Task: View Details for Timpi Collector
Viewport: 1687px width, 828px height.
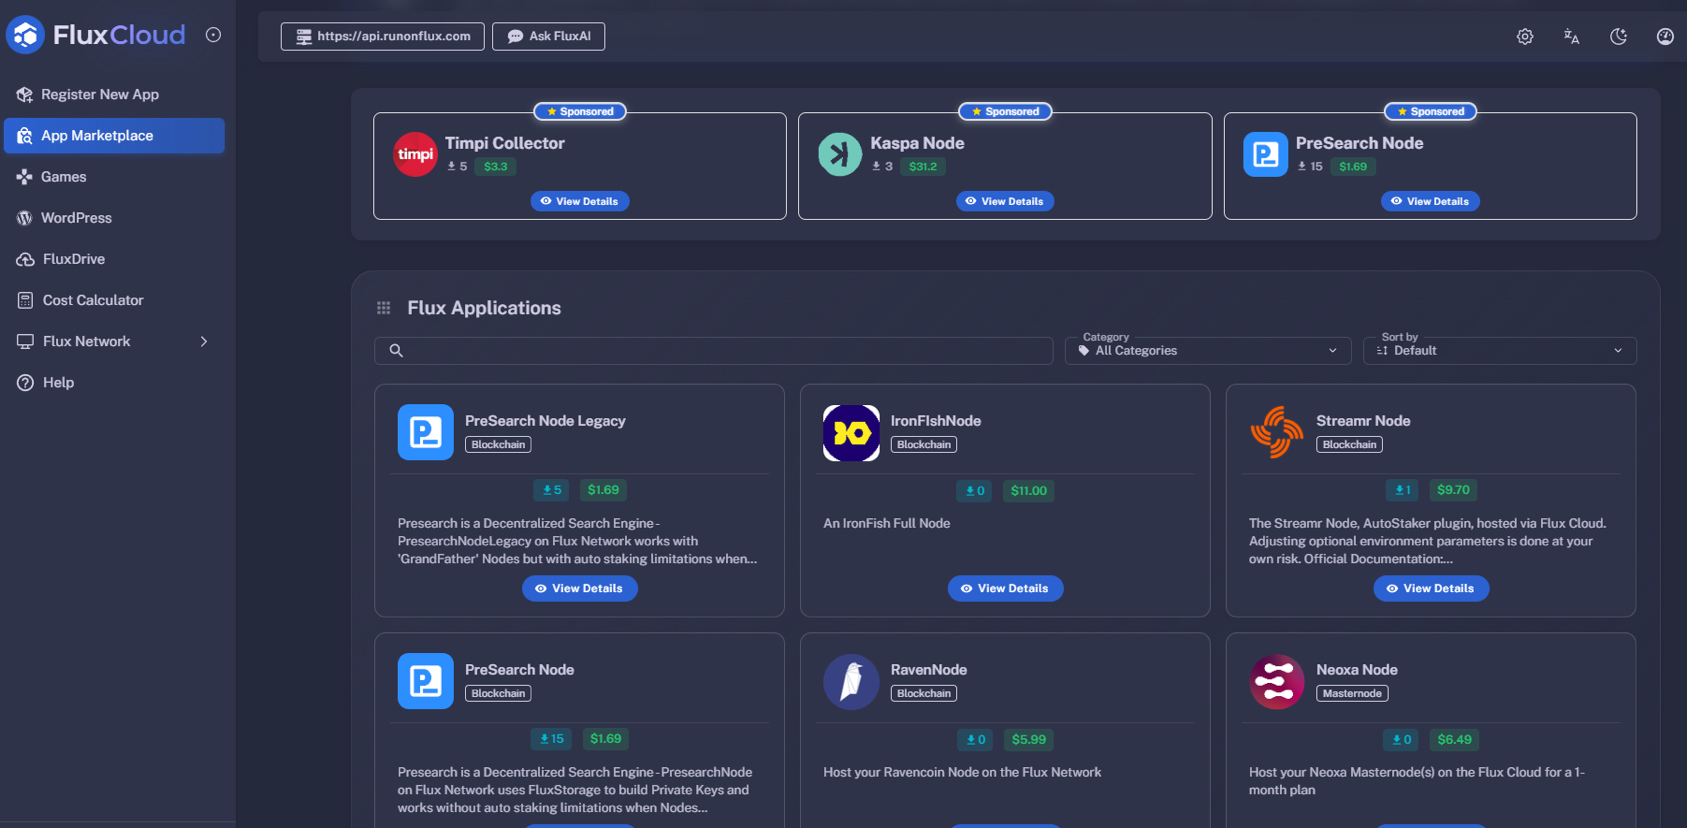Action: tap(580, 201)
